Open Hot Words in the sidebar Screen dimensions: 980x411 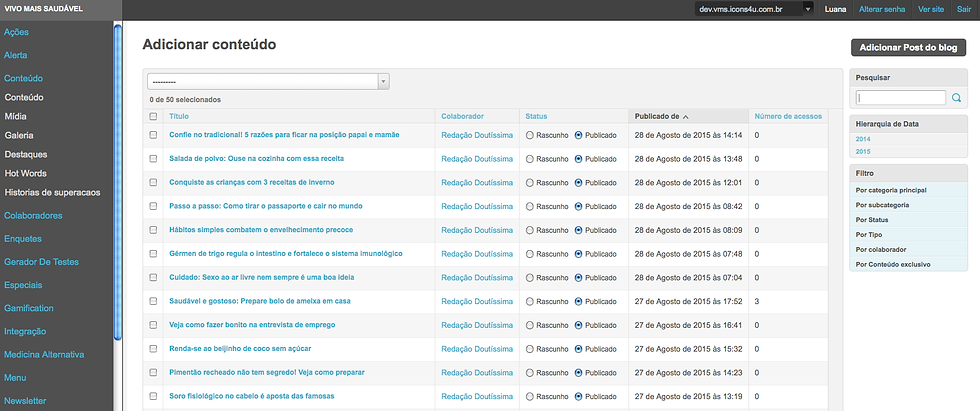25,173
